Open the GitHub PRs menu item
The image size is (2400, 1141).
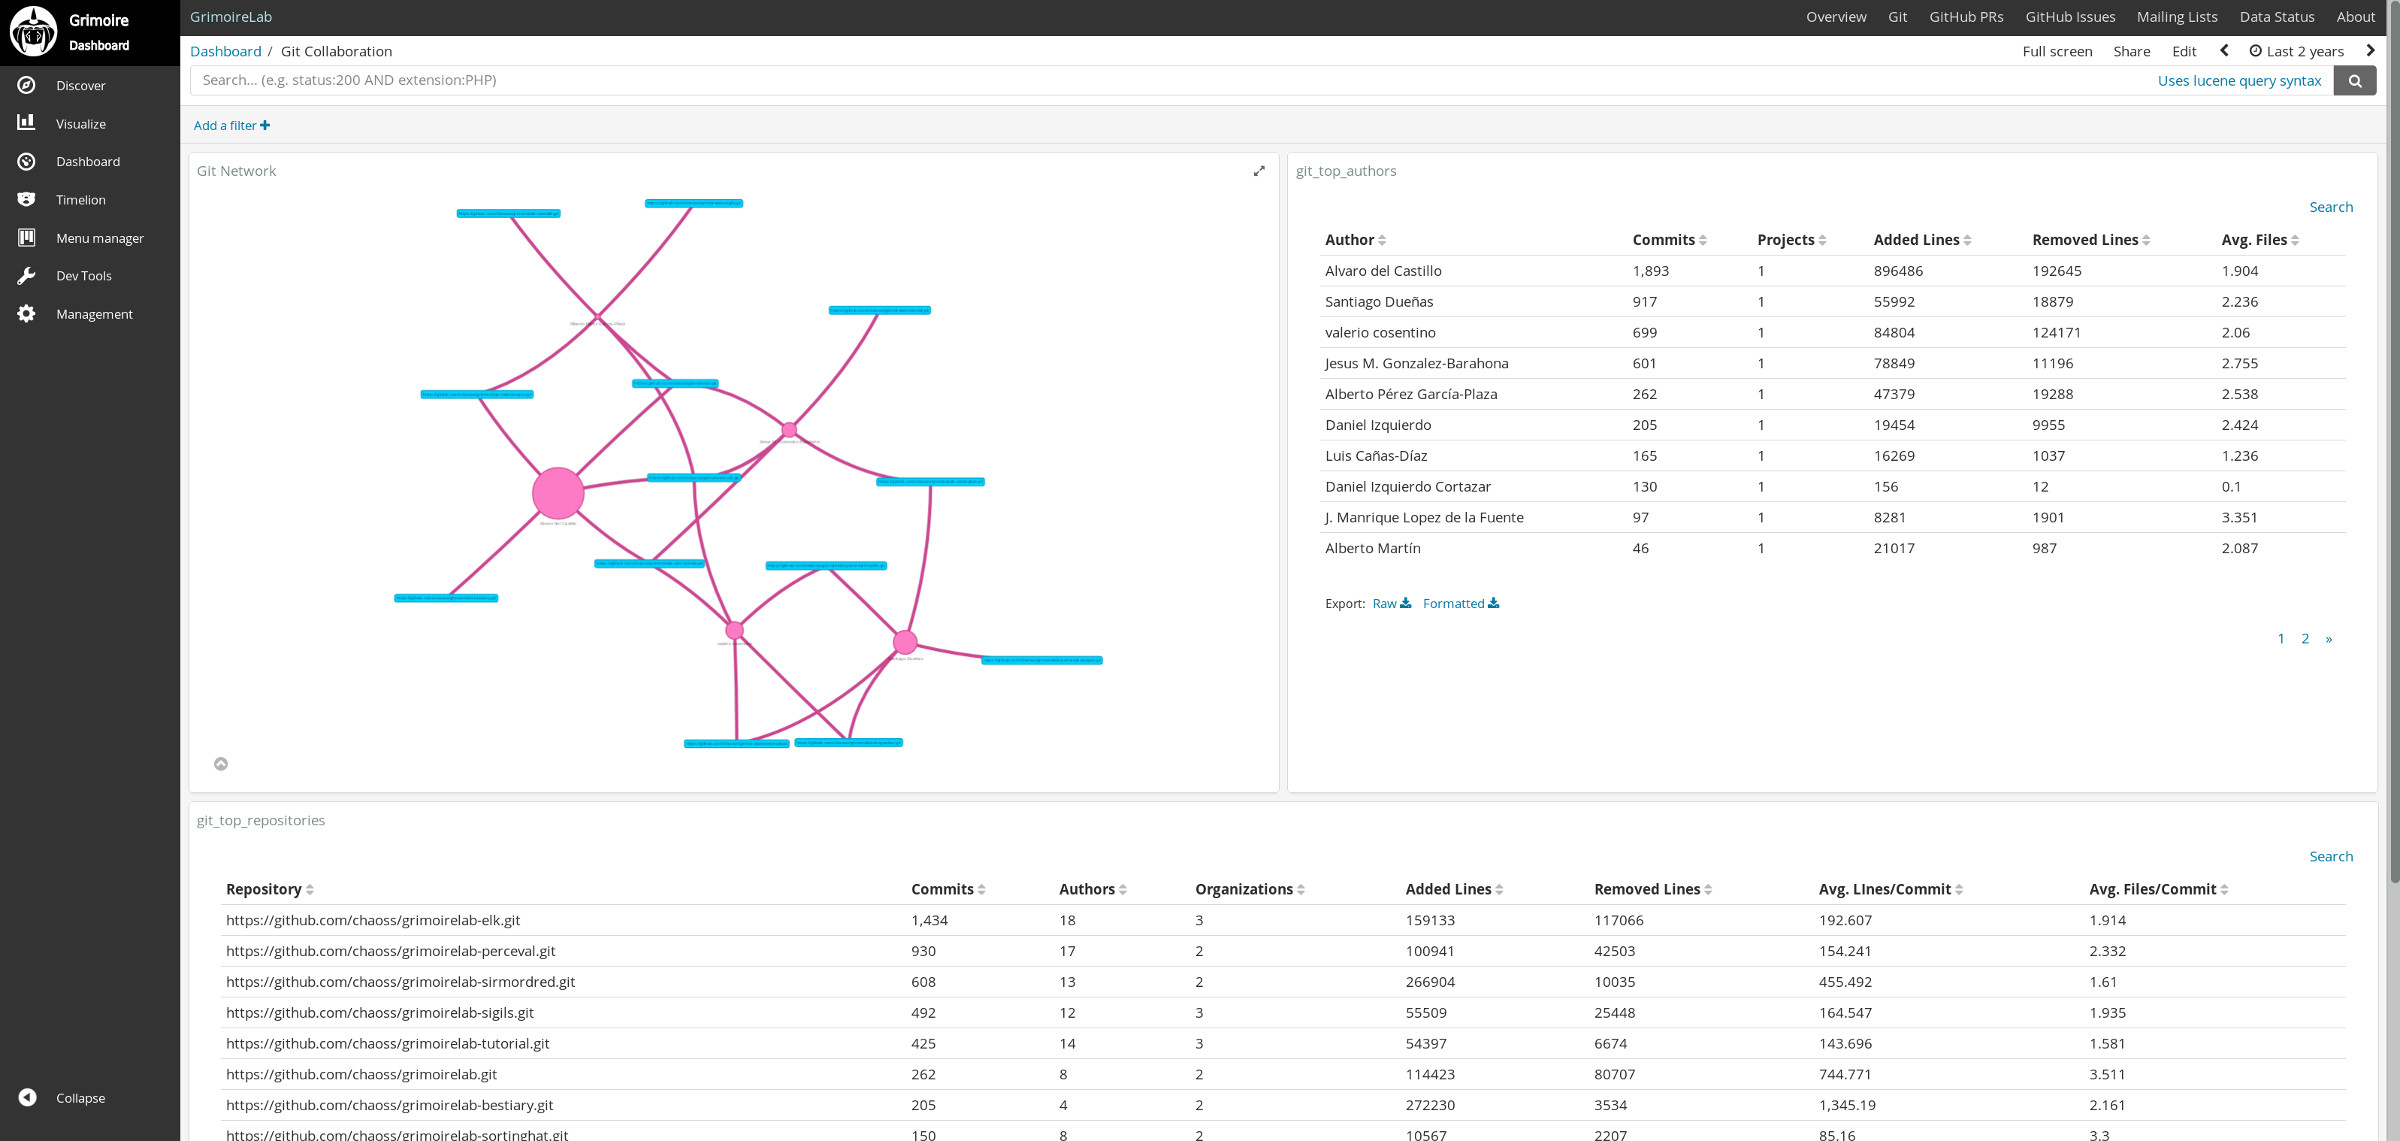coord(1965,17)
